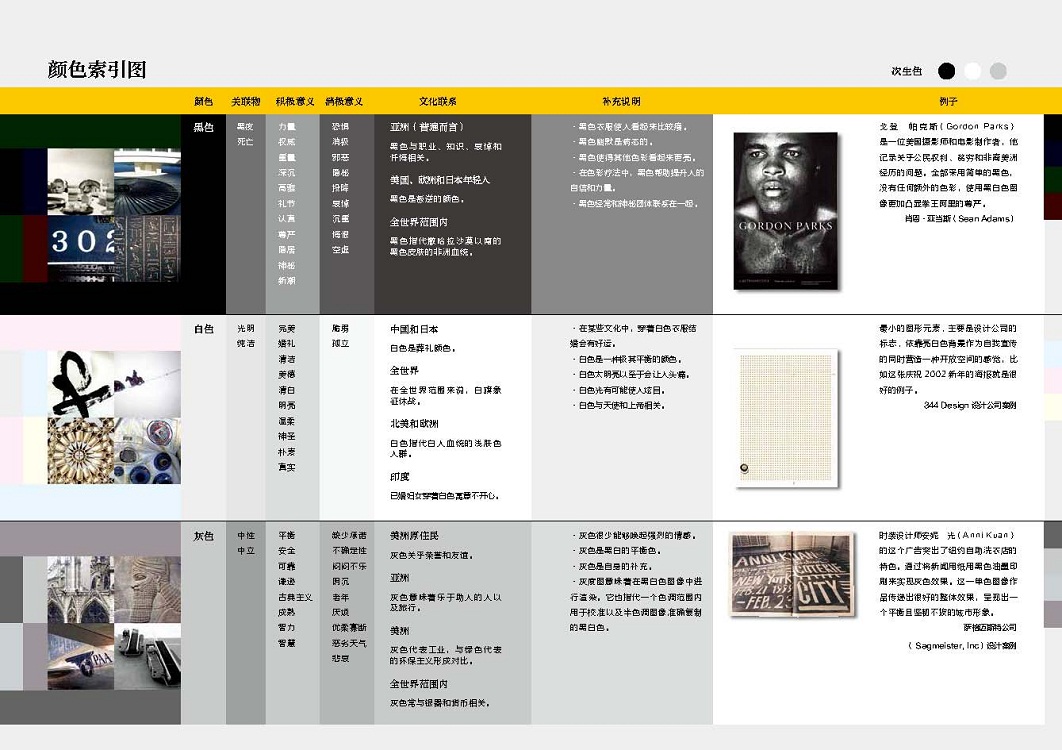Click the 补充说明 column header
Screen dimensions: 1062x750
point(621,102)
